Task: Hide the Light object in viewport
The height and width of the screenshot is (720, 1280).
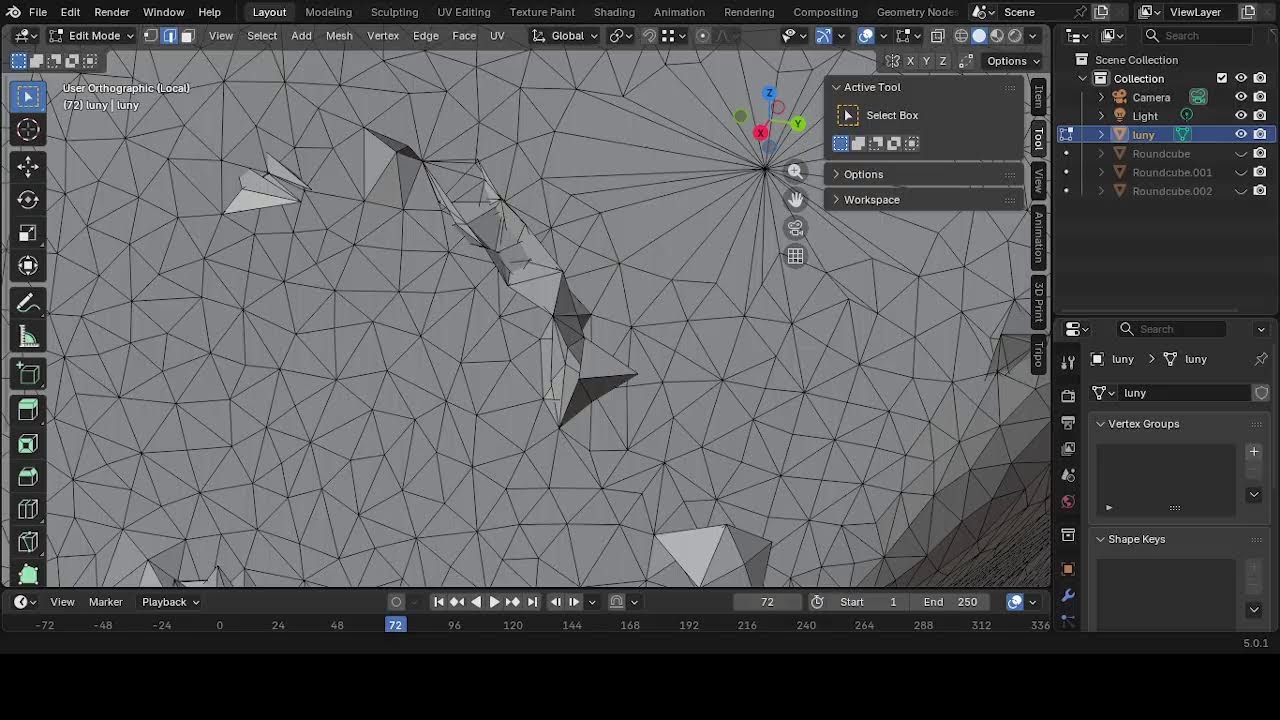Action: (1241, 116)
